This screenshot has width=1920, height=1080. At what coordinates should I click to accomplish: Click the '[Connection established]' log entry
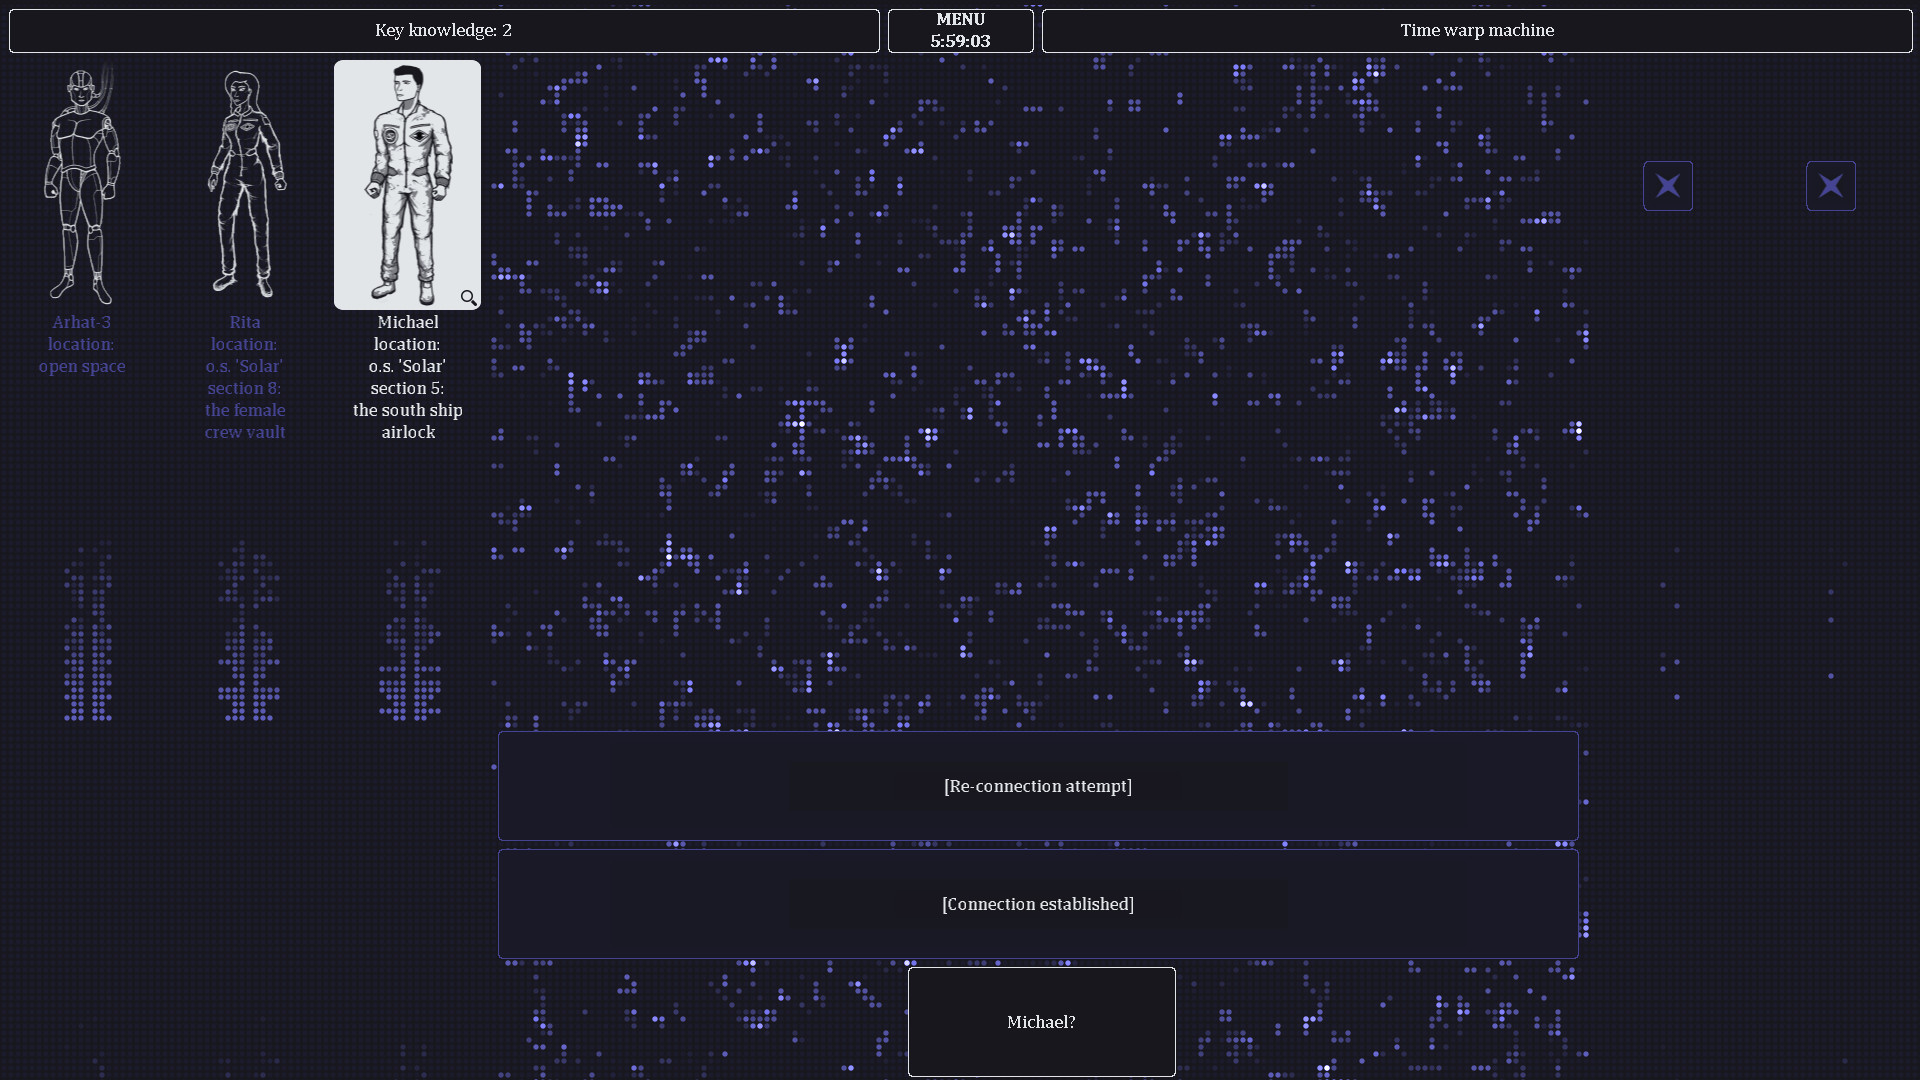coord(1037,903)
